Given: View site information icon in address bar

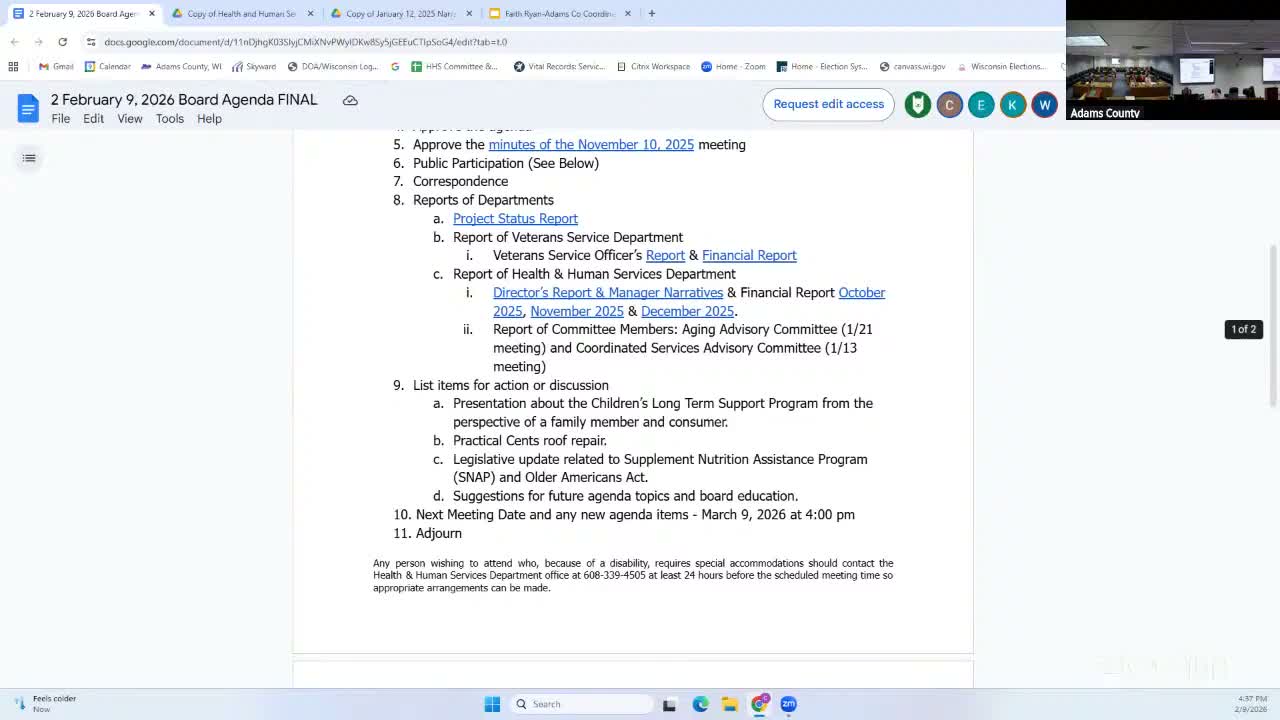Looking at the screenshot, I should (x=91, y=42).
